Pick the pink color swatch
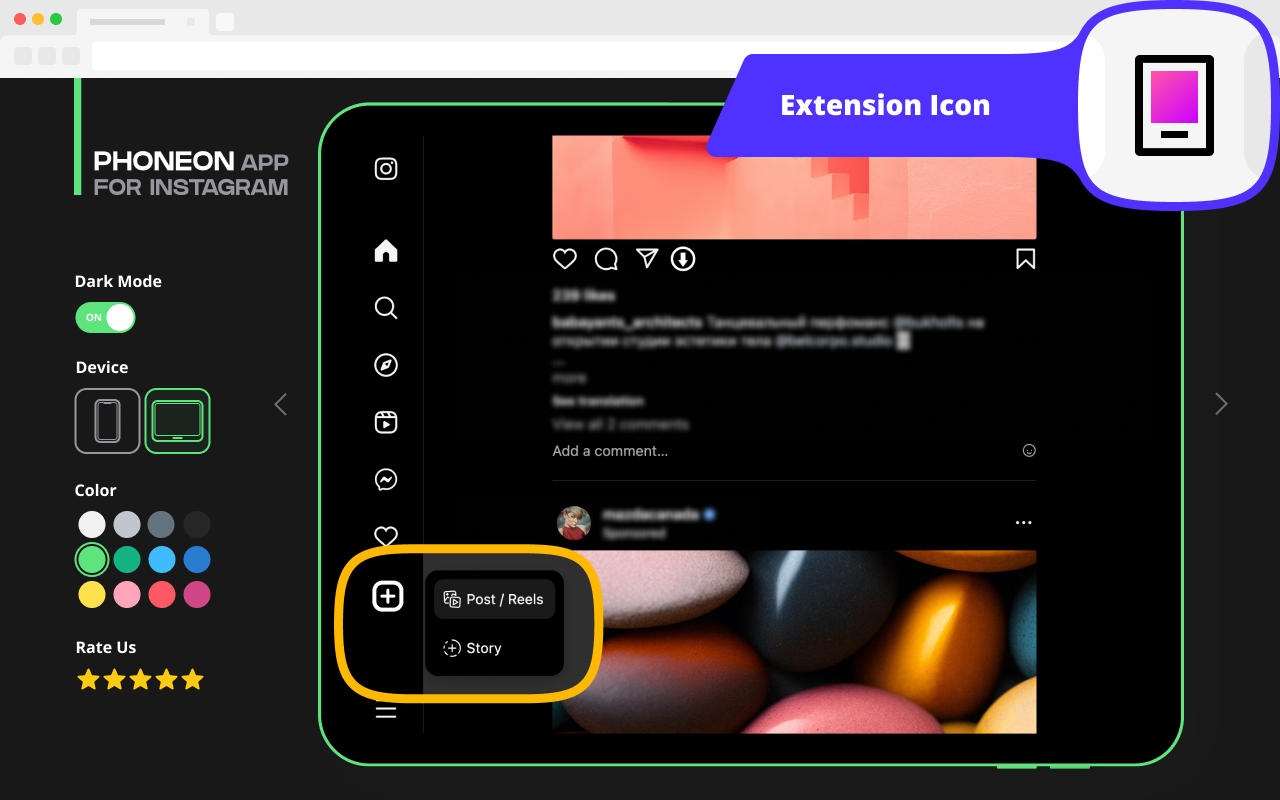This screenshot has width=1280, height=800. pos(127,594)
